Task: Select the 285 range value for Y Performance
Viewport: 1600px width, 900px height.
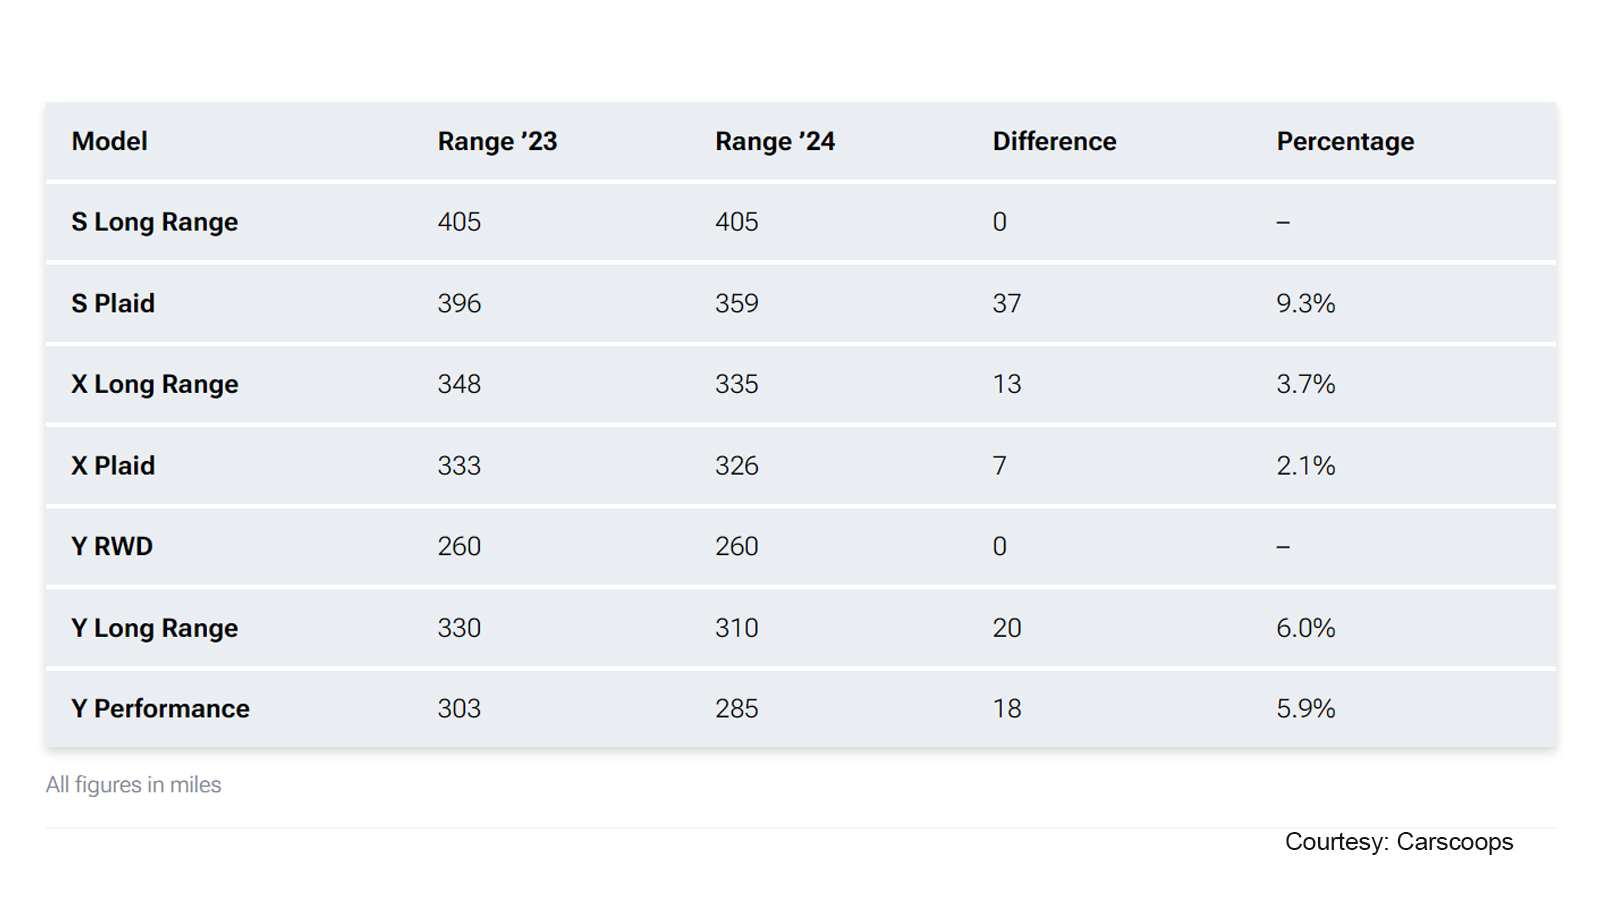Action: 737,709
